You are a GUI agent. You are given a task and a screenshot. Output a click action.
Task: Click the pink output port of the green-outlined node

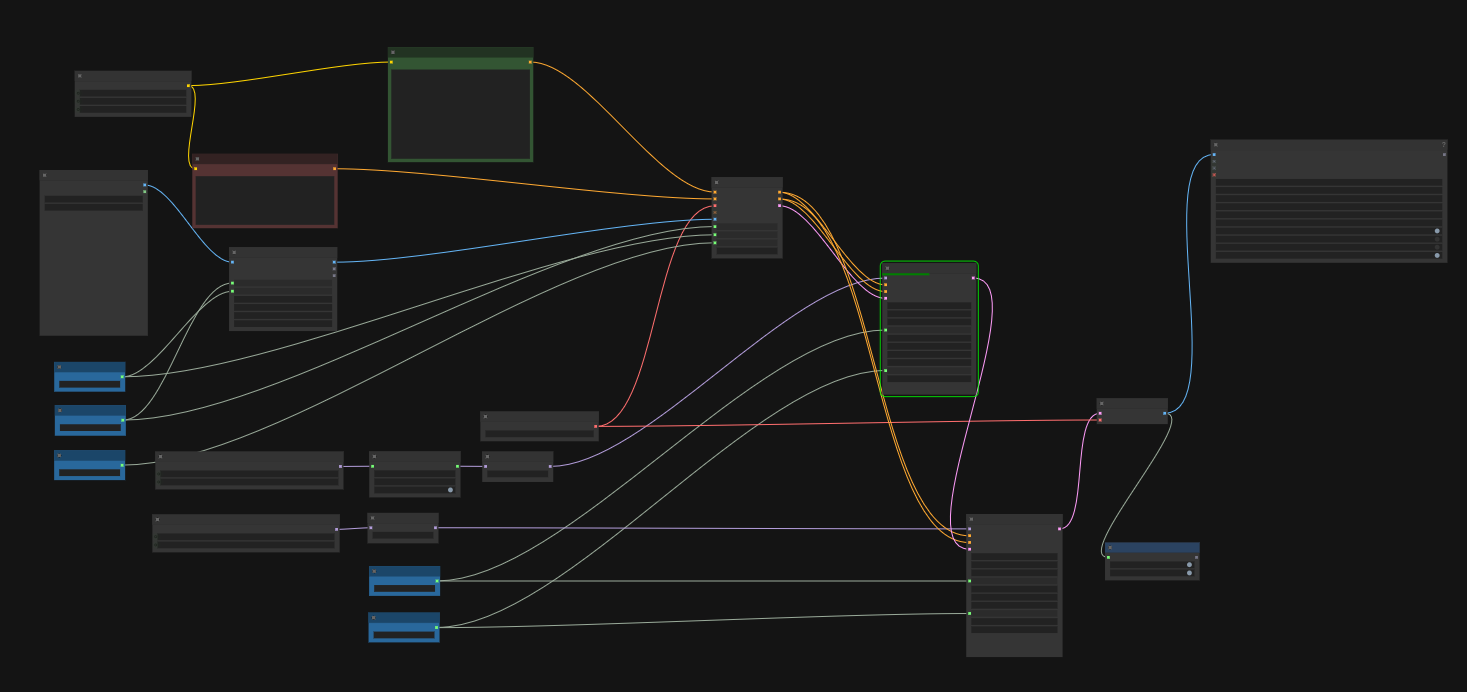coord(973,278)
